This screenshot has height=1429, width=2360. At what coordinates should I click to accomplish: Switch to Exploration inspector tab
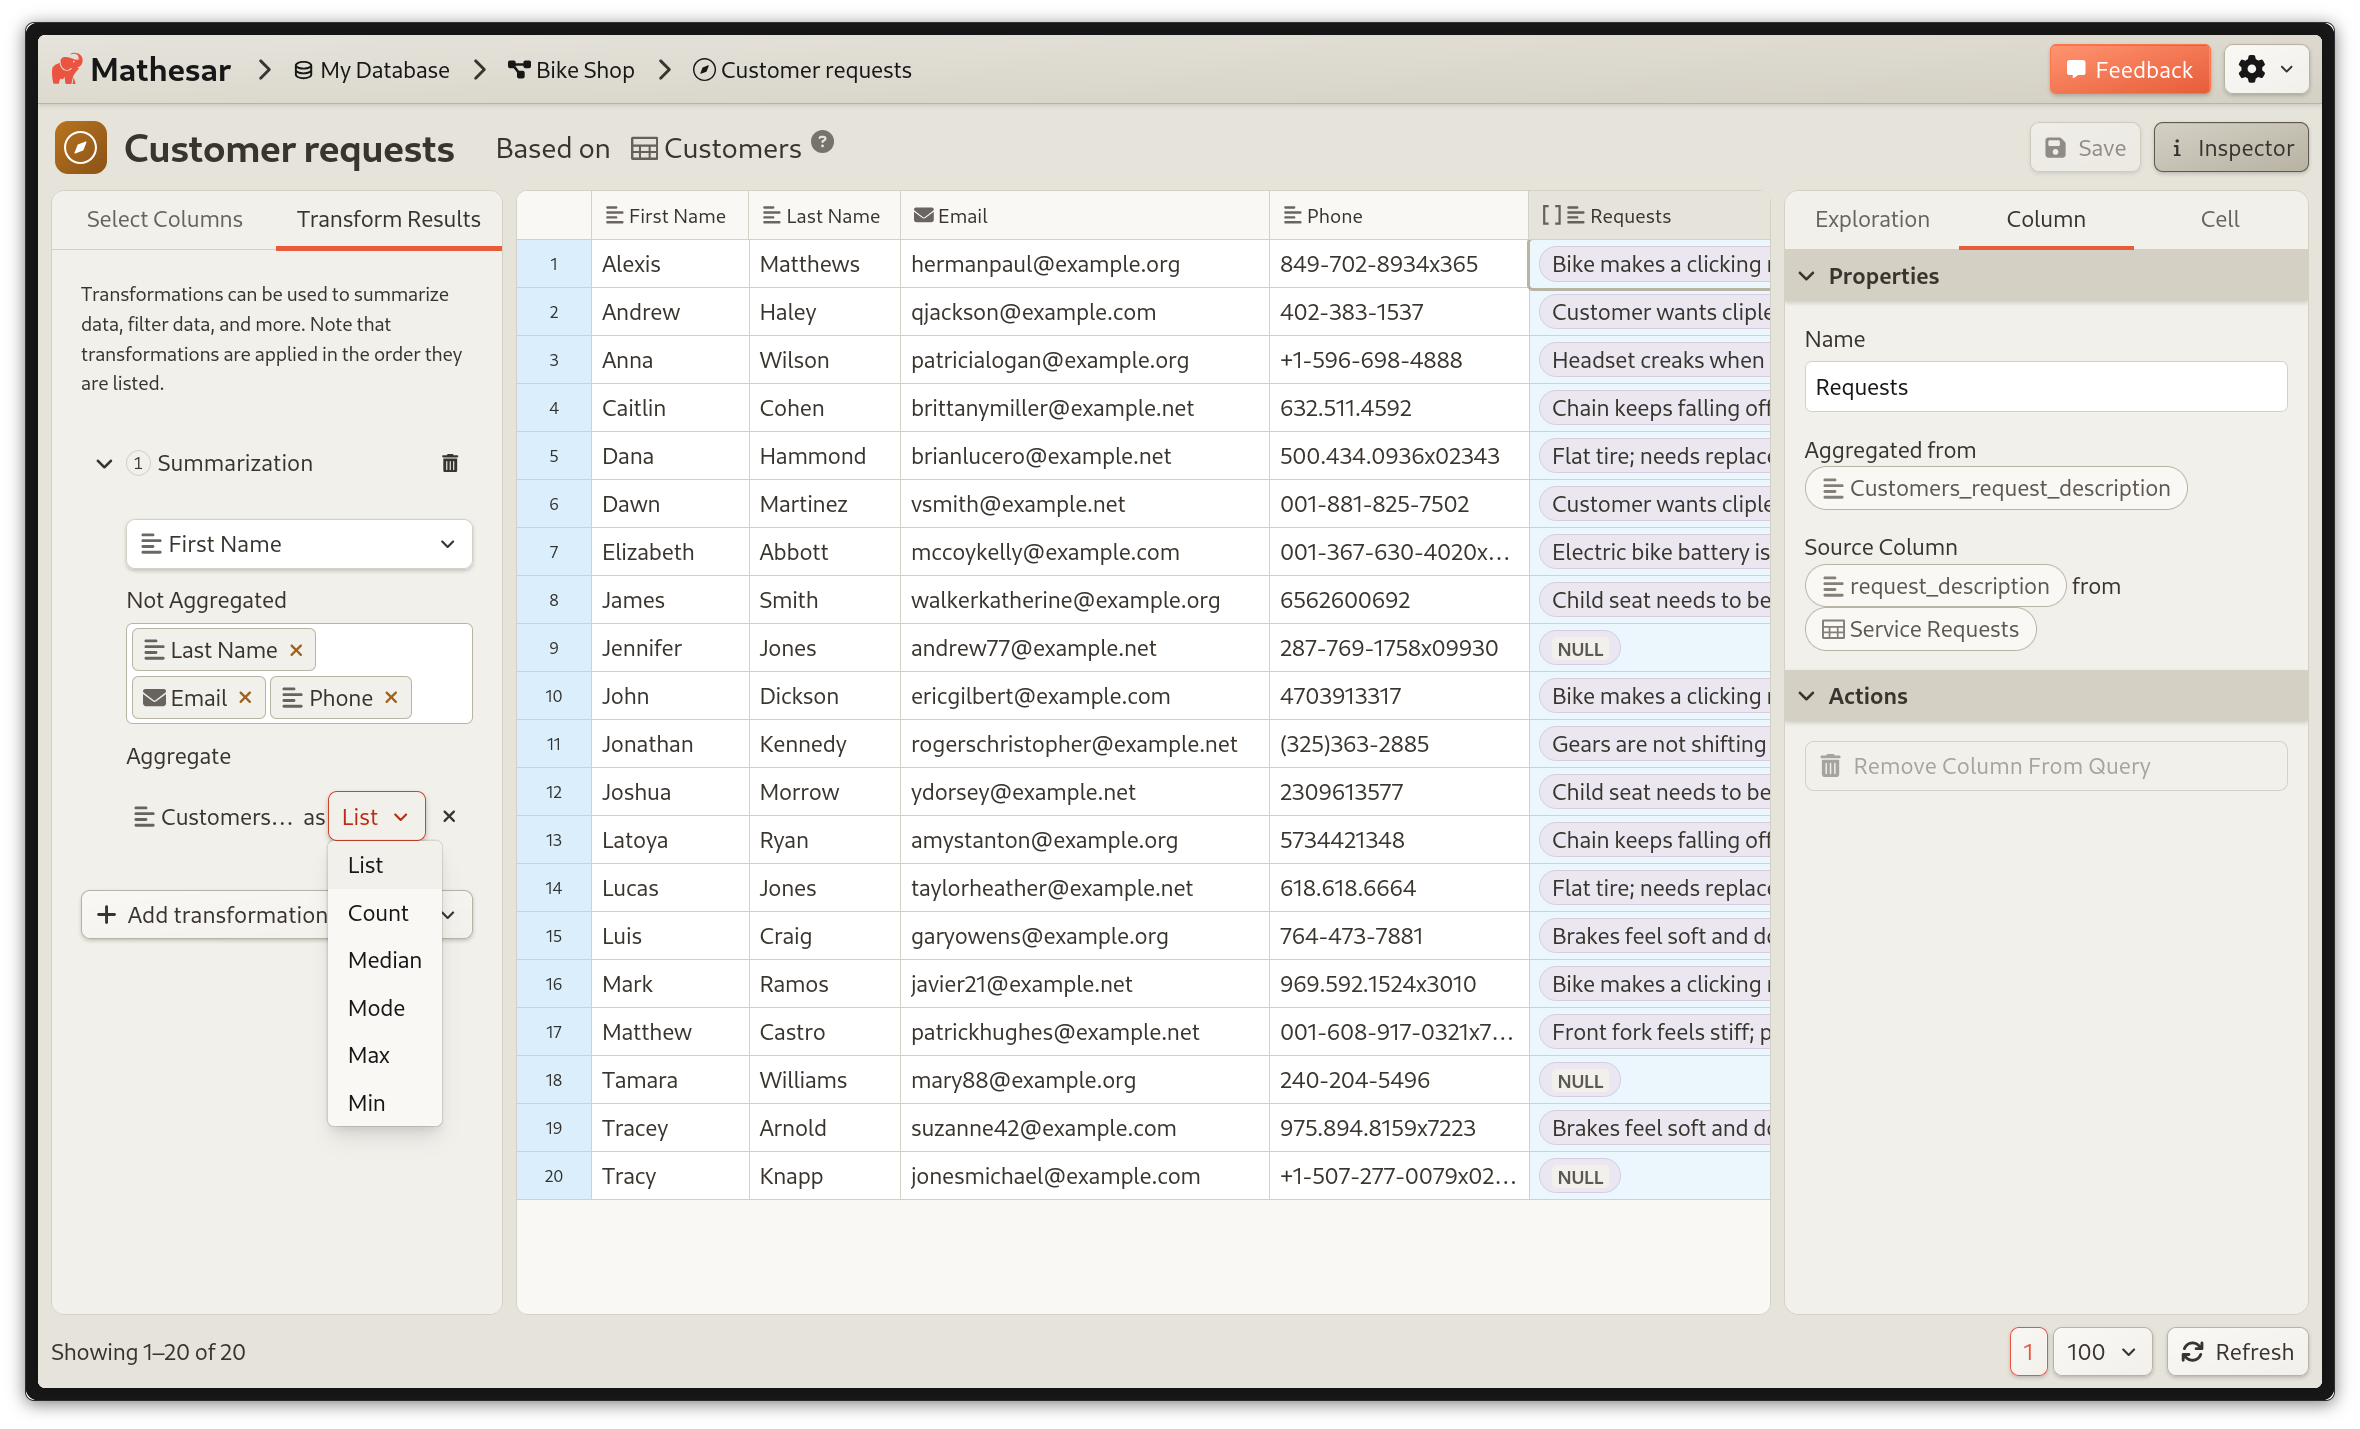pos(1872,219)
